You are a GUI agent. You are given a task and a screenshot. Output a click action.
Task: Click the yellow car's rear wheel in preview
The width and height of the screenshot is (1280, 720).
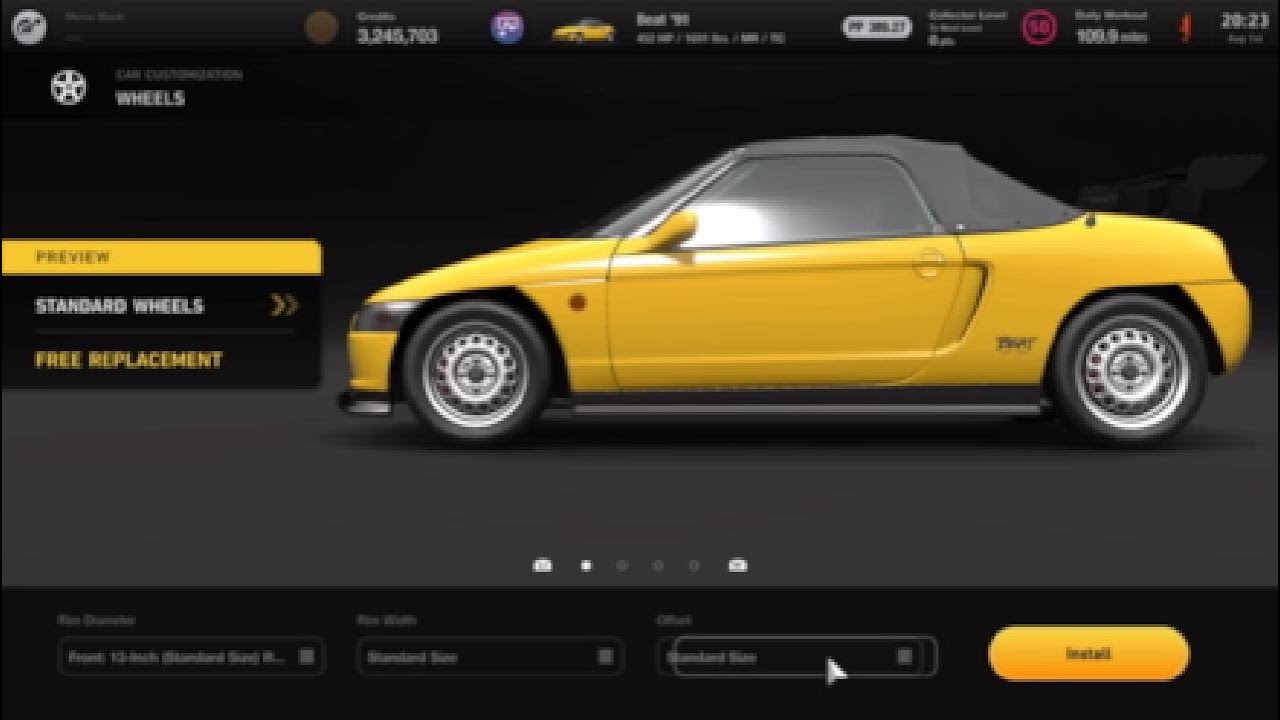coord(1130,370)
